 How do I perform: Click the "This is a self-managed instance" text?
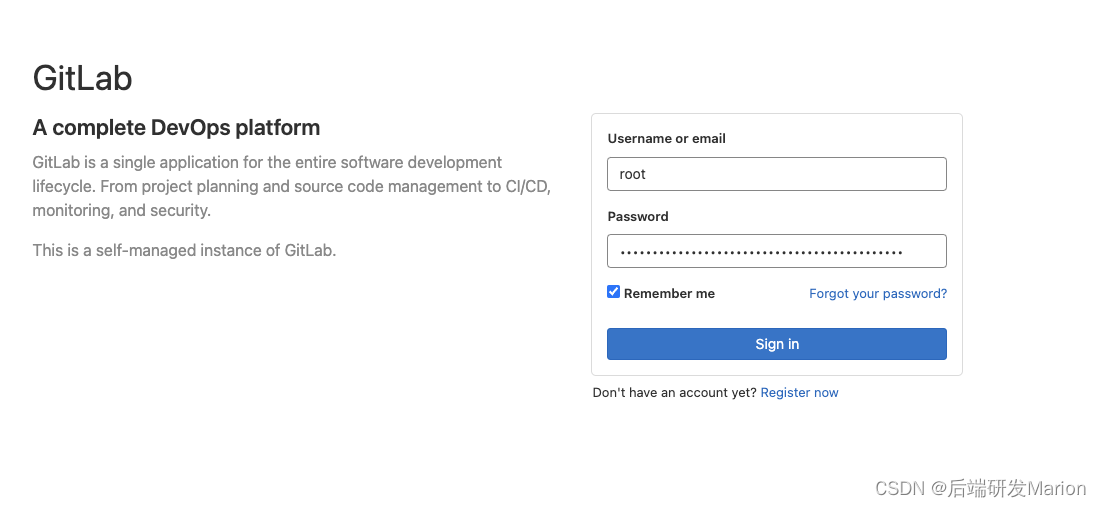click(184, 250)
